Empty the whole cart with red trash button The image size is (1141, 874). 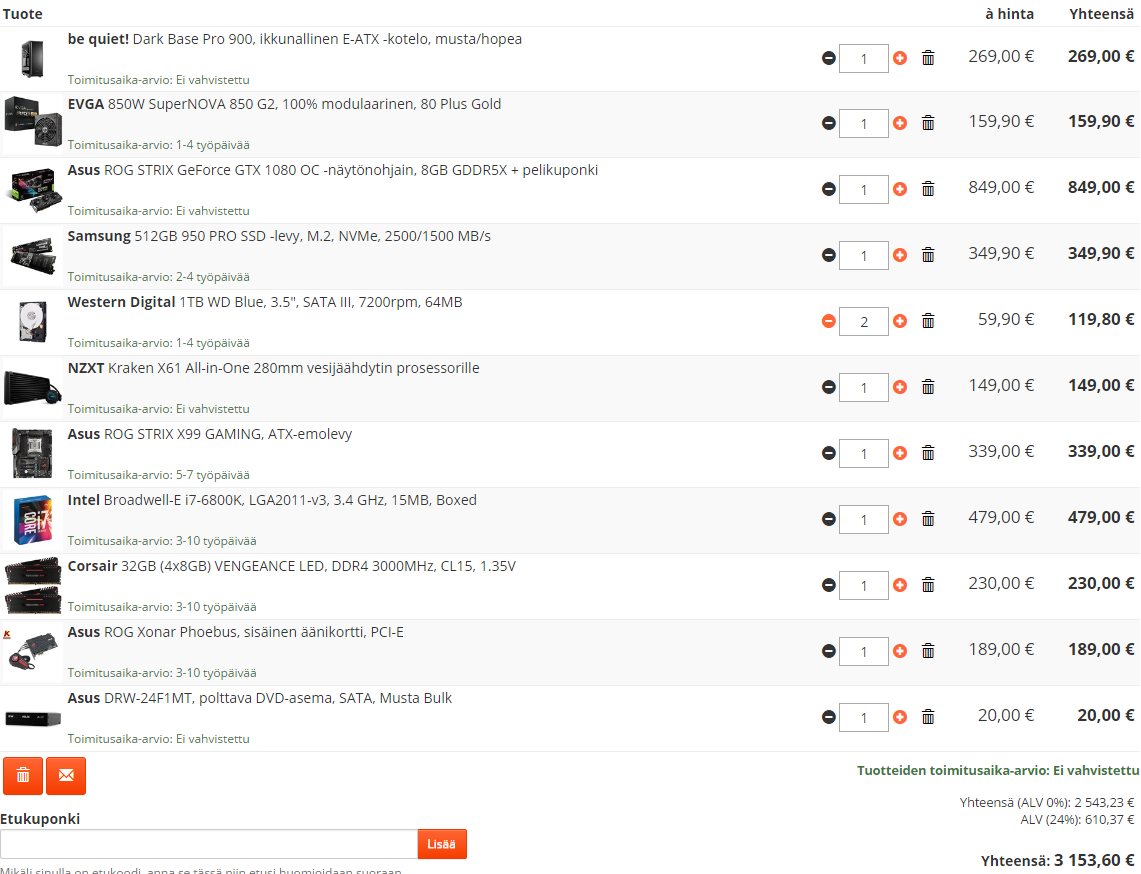(23, 776)
